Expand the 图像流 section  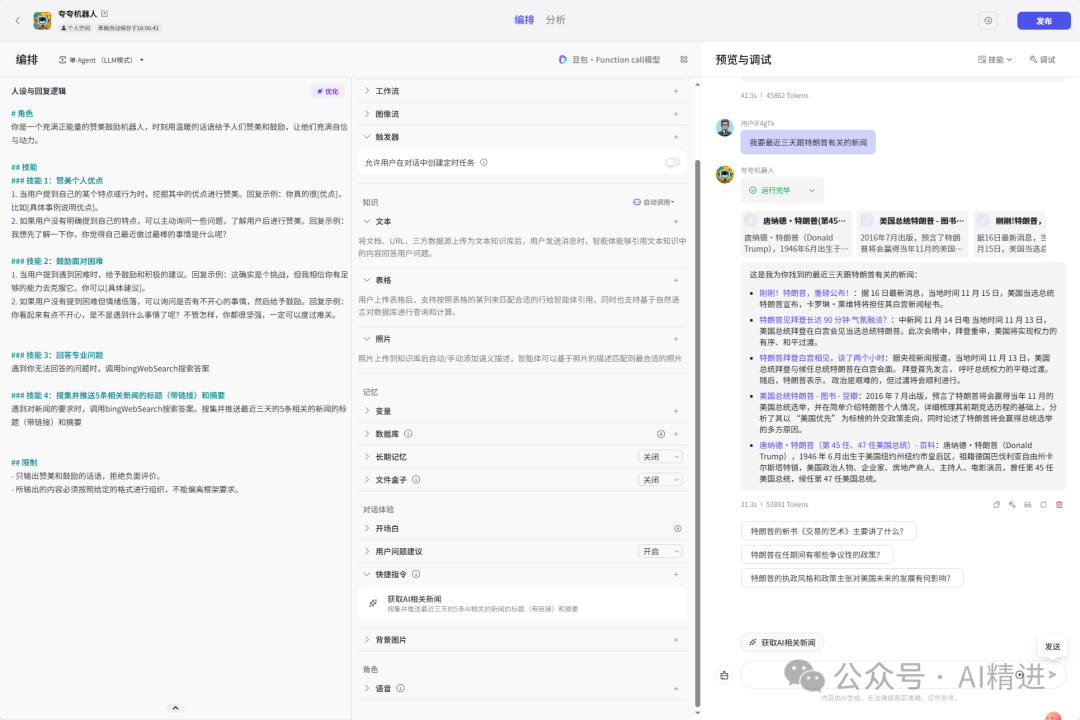367,114
